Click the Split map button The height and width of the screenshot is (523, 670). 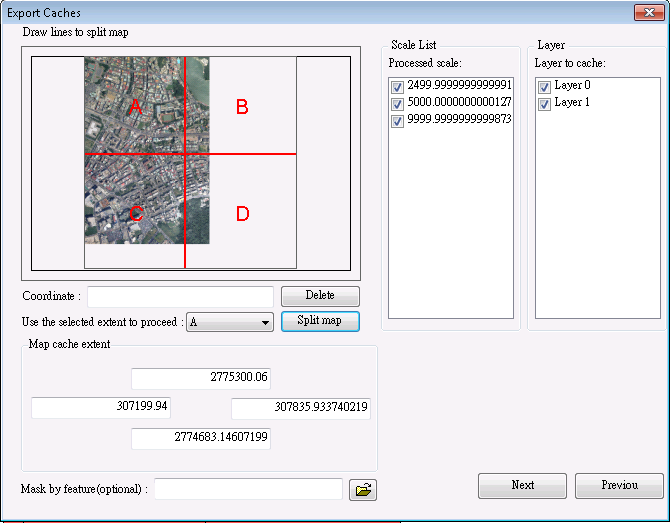320,321
